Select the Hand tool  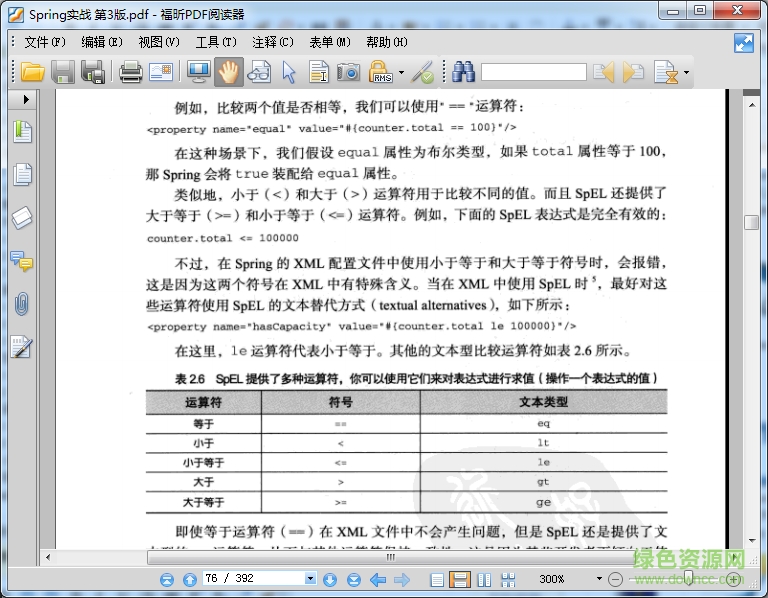click(x=229, y=72)
